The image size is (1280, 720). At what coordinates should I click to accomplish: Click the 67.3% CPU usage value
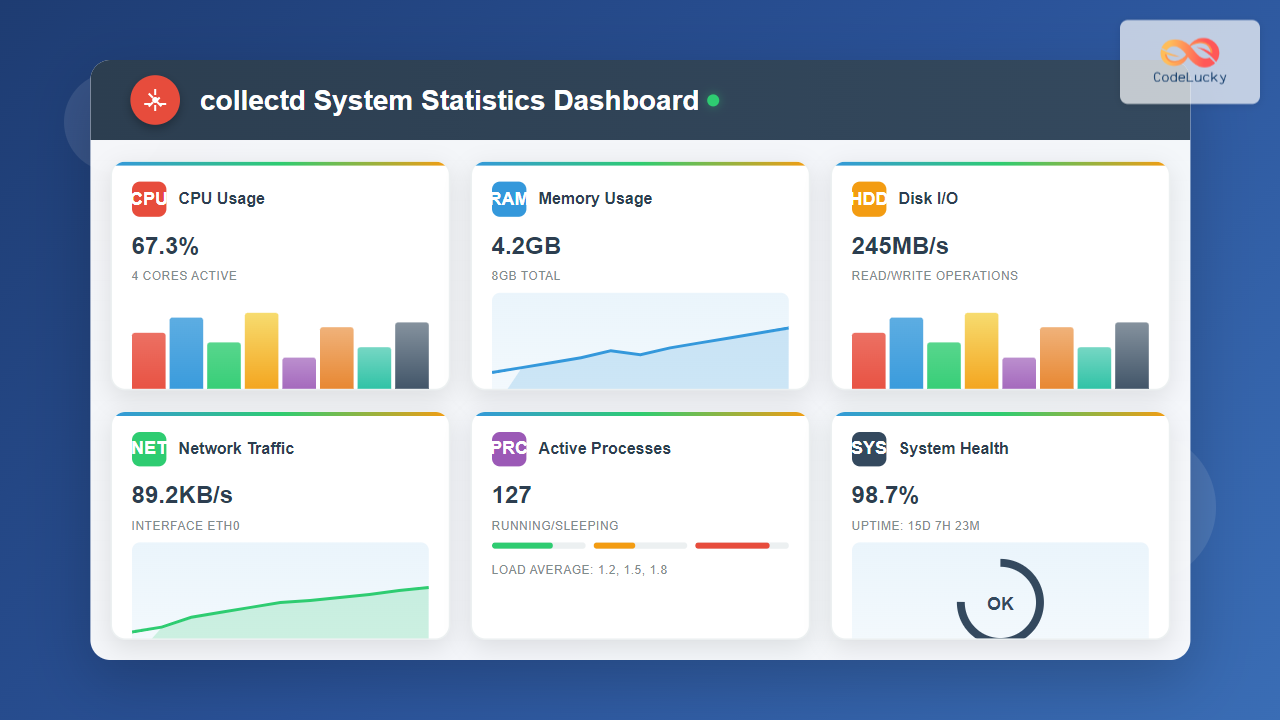pyautogui.click(x=165, y=246)
